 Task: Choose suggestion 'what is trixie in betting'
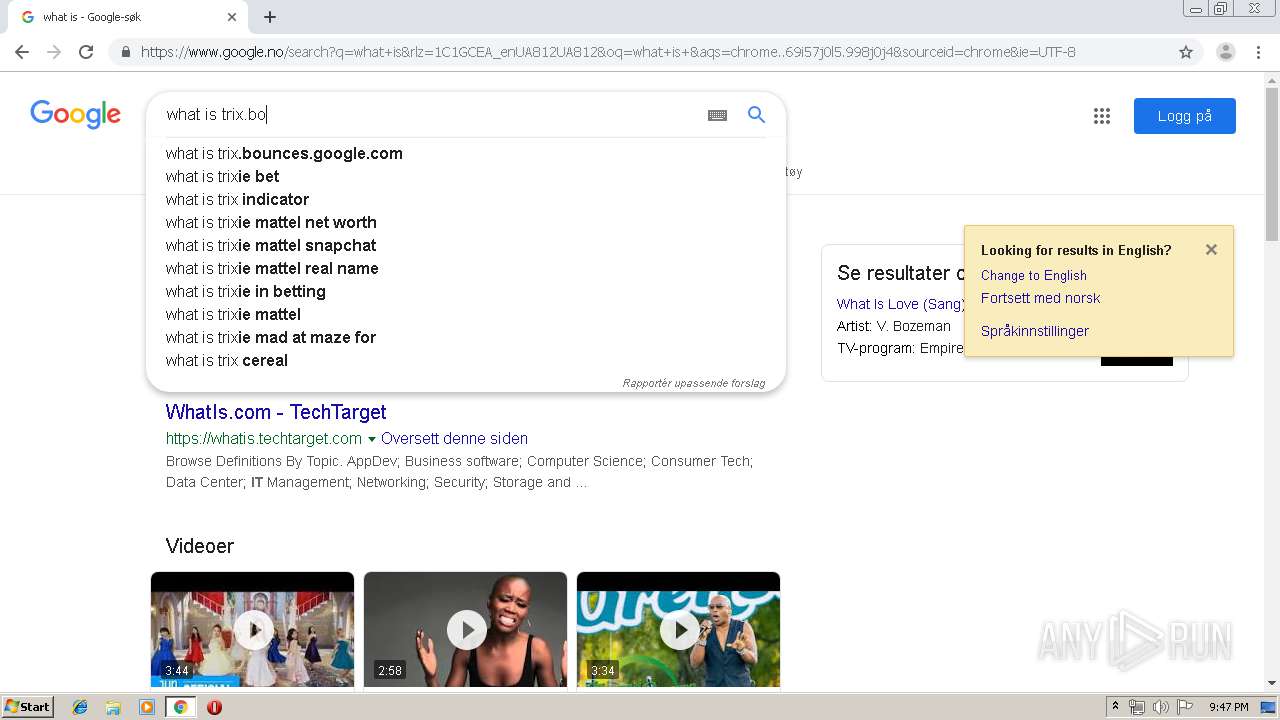click(x=466, y=291)
